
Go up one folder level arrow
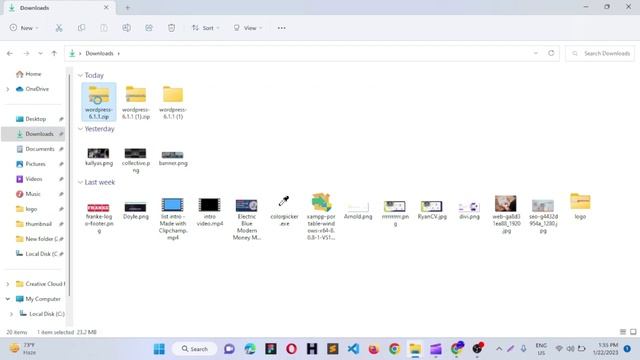point(54,53)
